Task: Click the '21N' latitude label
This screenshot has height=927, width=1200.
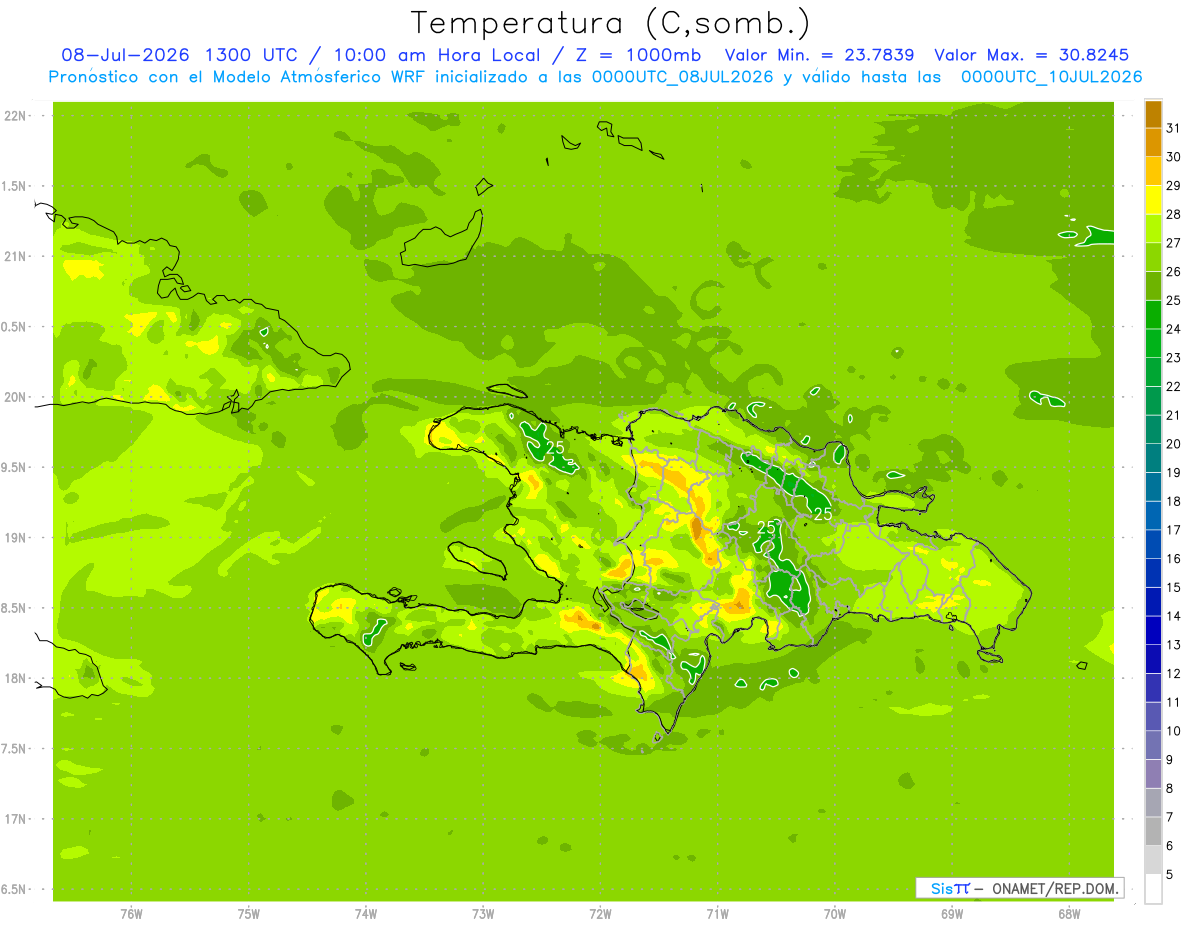Action: 15,256
